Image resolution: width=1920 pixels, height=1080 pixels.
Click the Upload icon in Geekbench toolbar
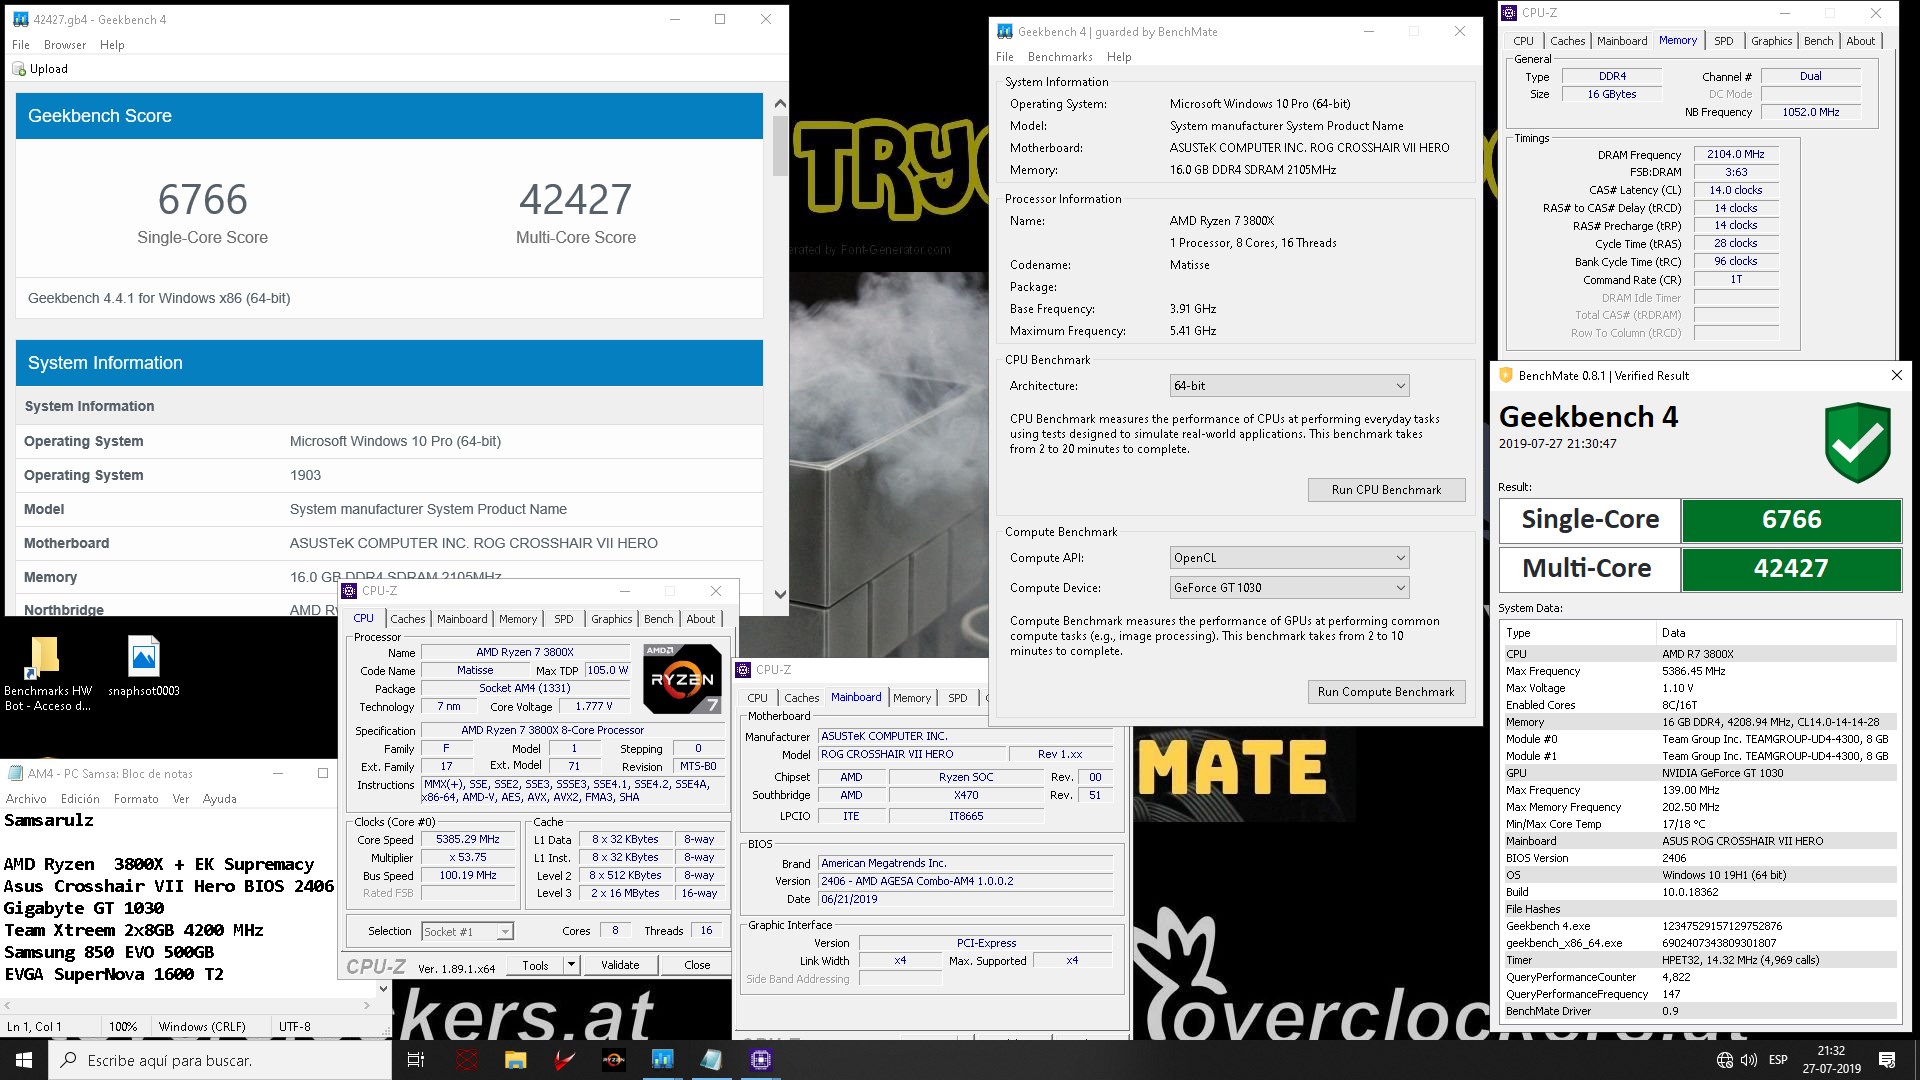tap(19, 69)
